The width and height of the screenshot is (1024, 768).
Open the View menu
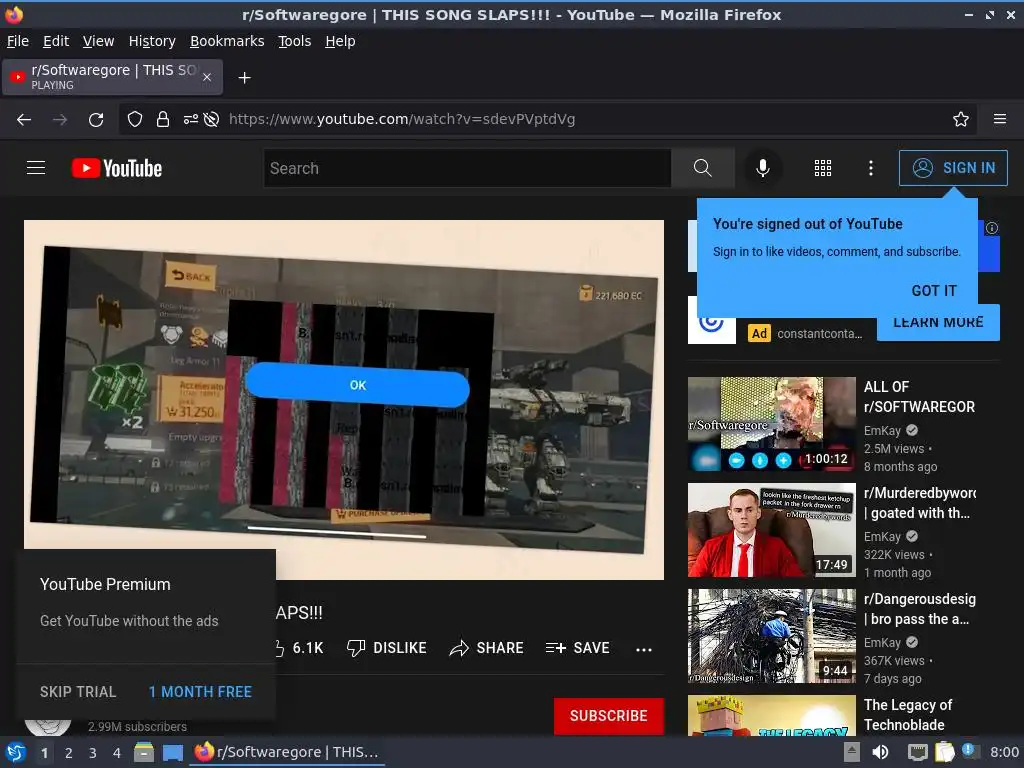pyautogui.click(x=99, y=41)
